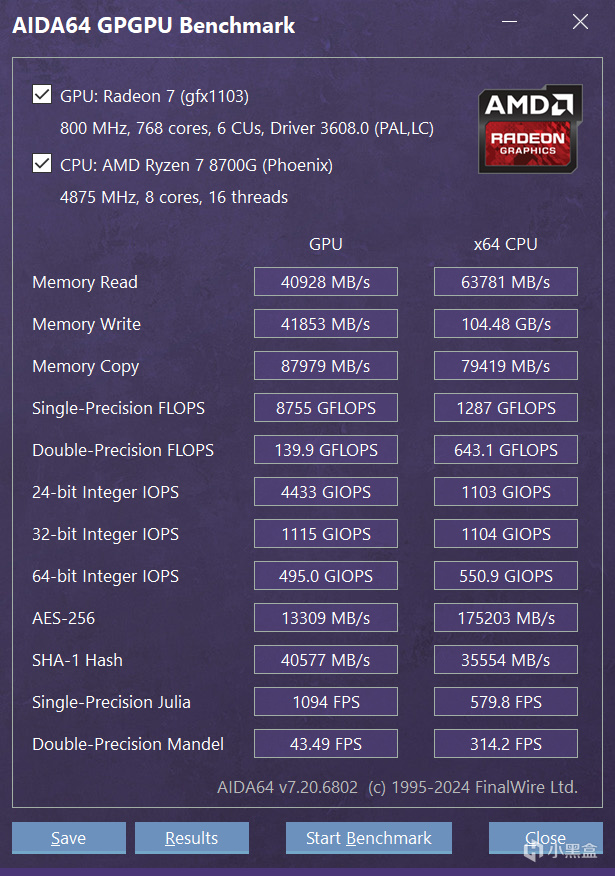Image resolution: width=615 pixels, height=876 pixels.
Task: Close the window using the title bar X
Action: [x=580, y=23]
